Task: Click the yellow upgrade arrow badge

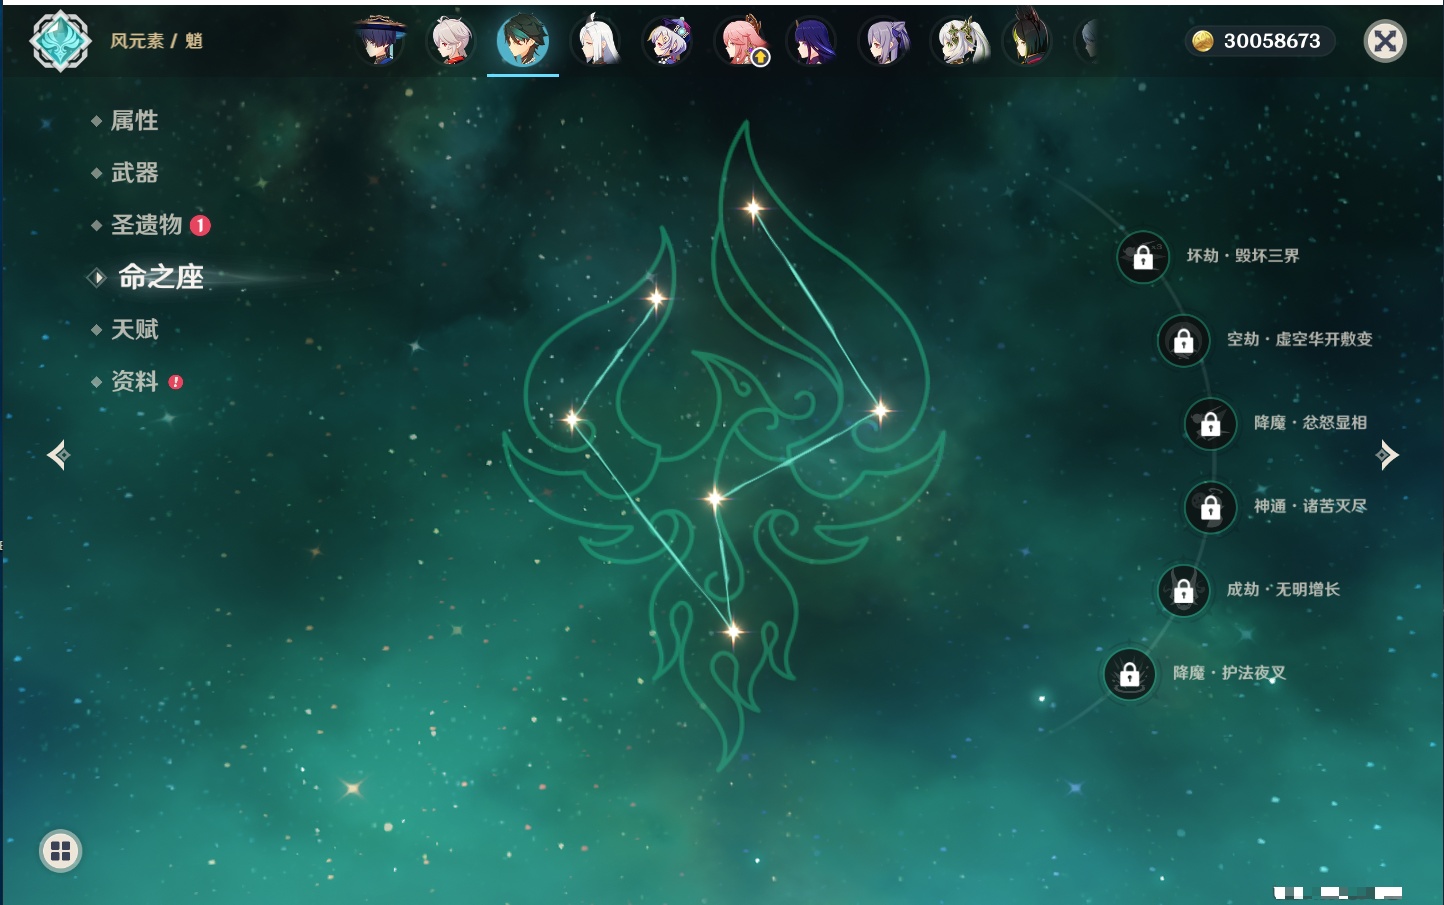Action: 761,58
